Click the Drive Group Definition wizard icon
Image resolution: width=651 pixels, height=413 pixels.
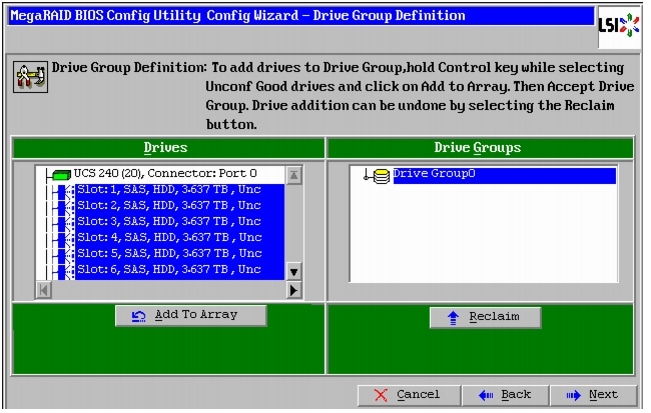click(30, 76)
